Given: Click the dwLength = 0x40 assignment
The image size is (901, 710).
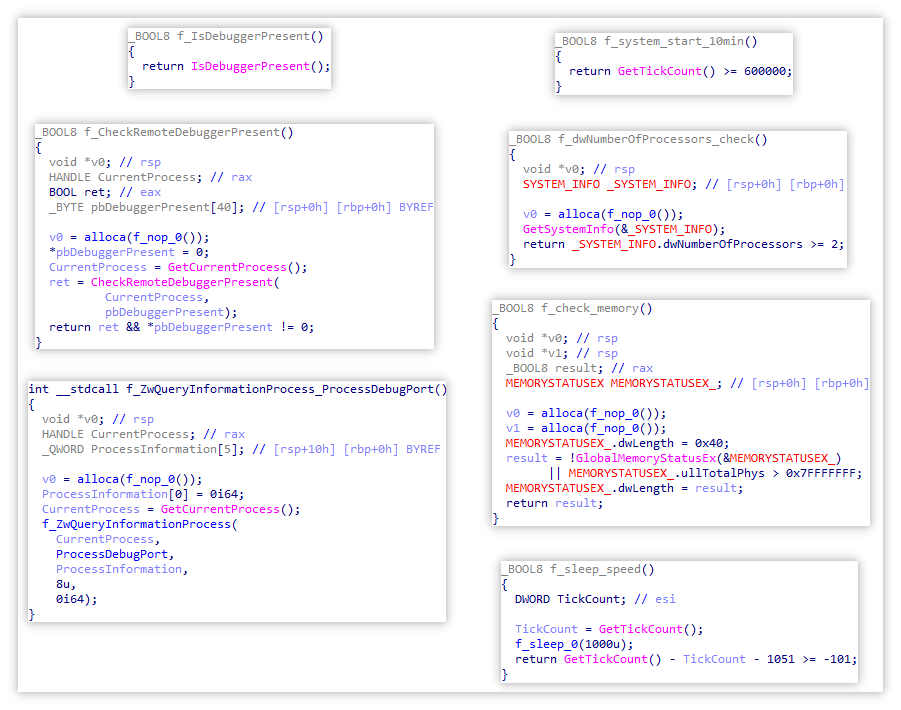Looking at the screenshot, I should tap(617, 443).
